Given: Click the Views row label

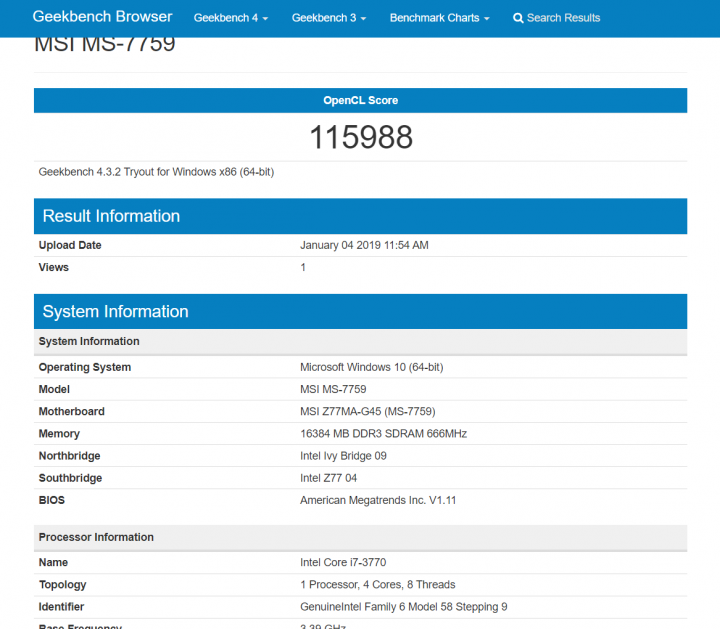Looking at the screenshot, I should pyautogui.click(x=53, y=267).
